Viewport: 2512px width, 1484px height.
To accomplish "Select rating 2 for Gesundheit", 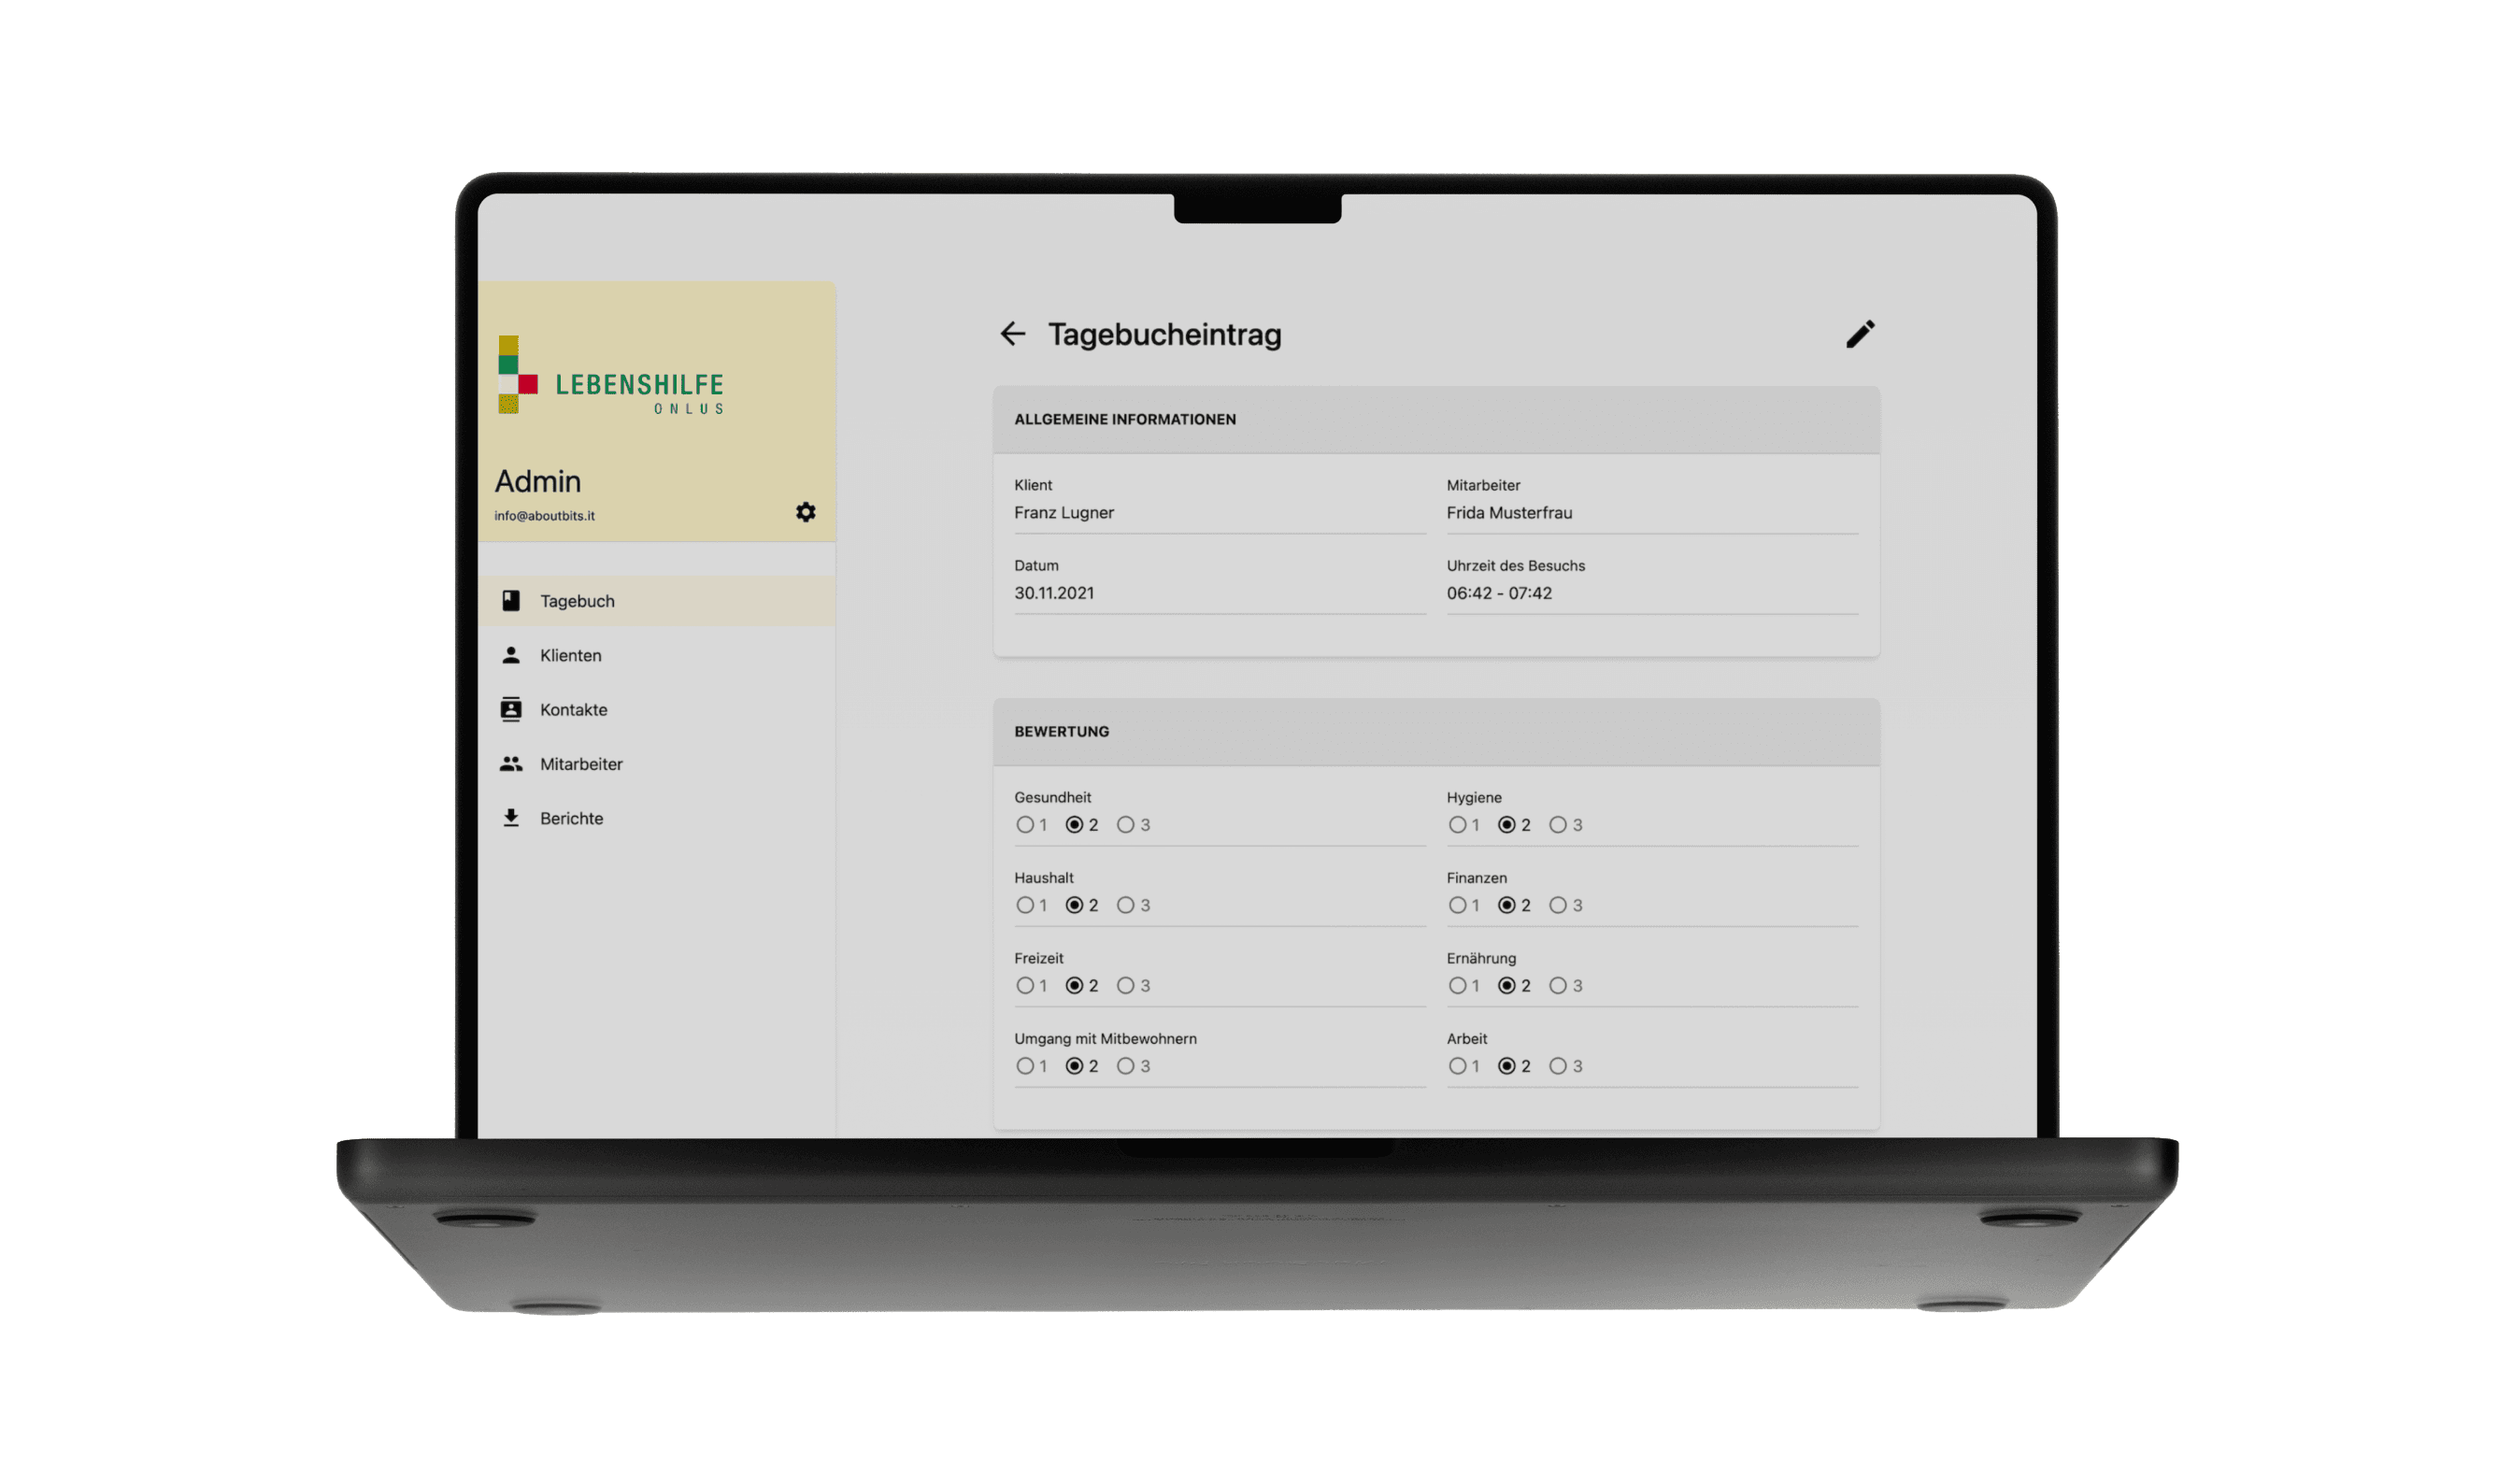I will 1074,825.
